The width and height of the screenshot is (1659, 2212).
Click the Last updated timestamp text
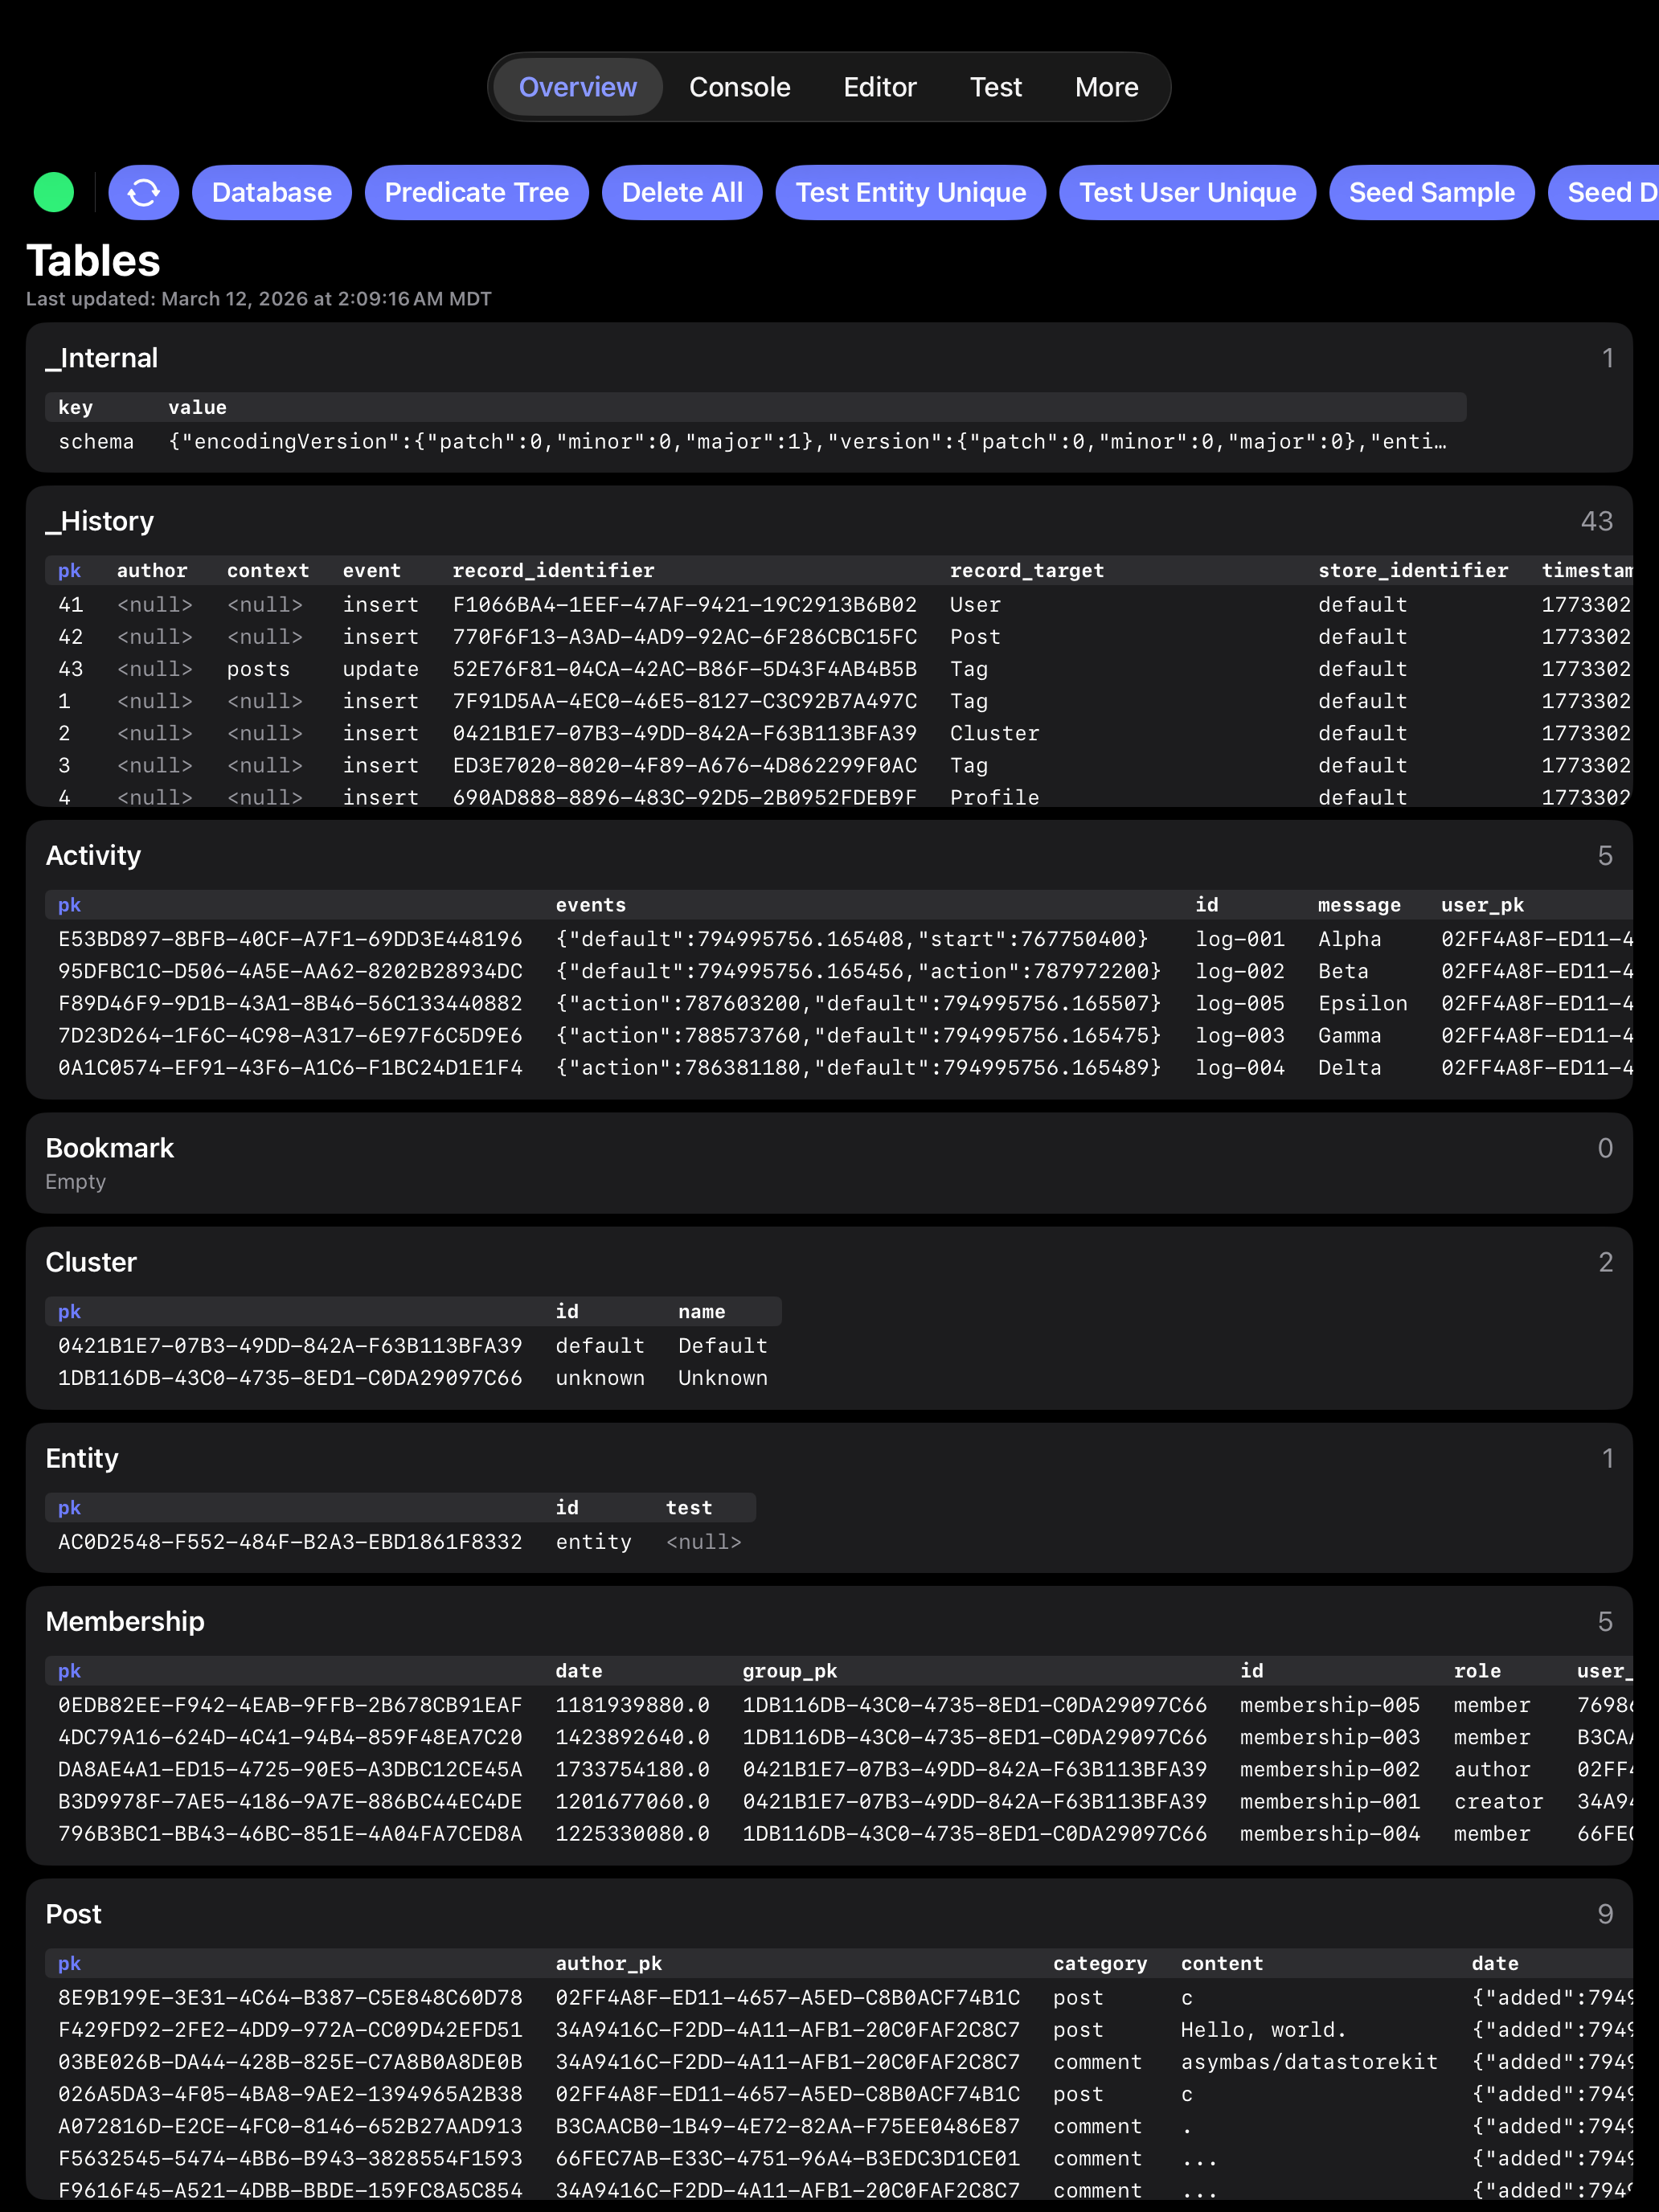[x=259, y=299]
